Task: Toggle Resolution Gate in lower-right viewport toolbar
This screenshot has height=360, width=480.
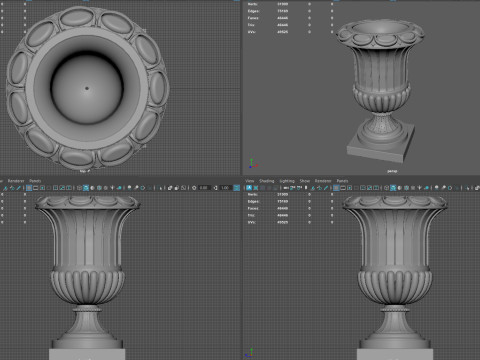Action: (x=349, y=188)
